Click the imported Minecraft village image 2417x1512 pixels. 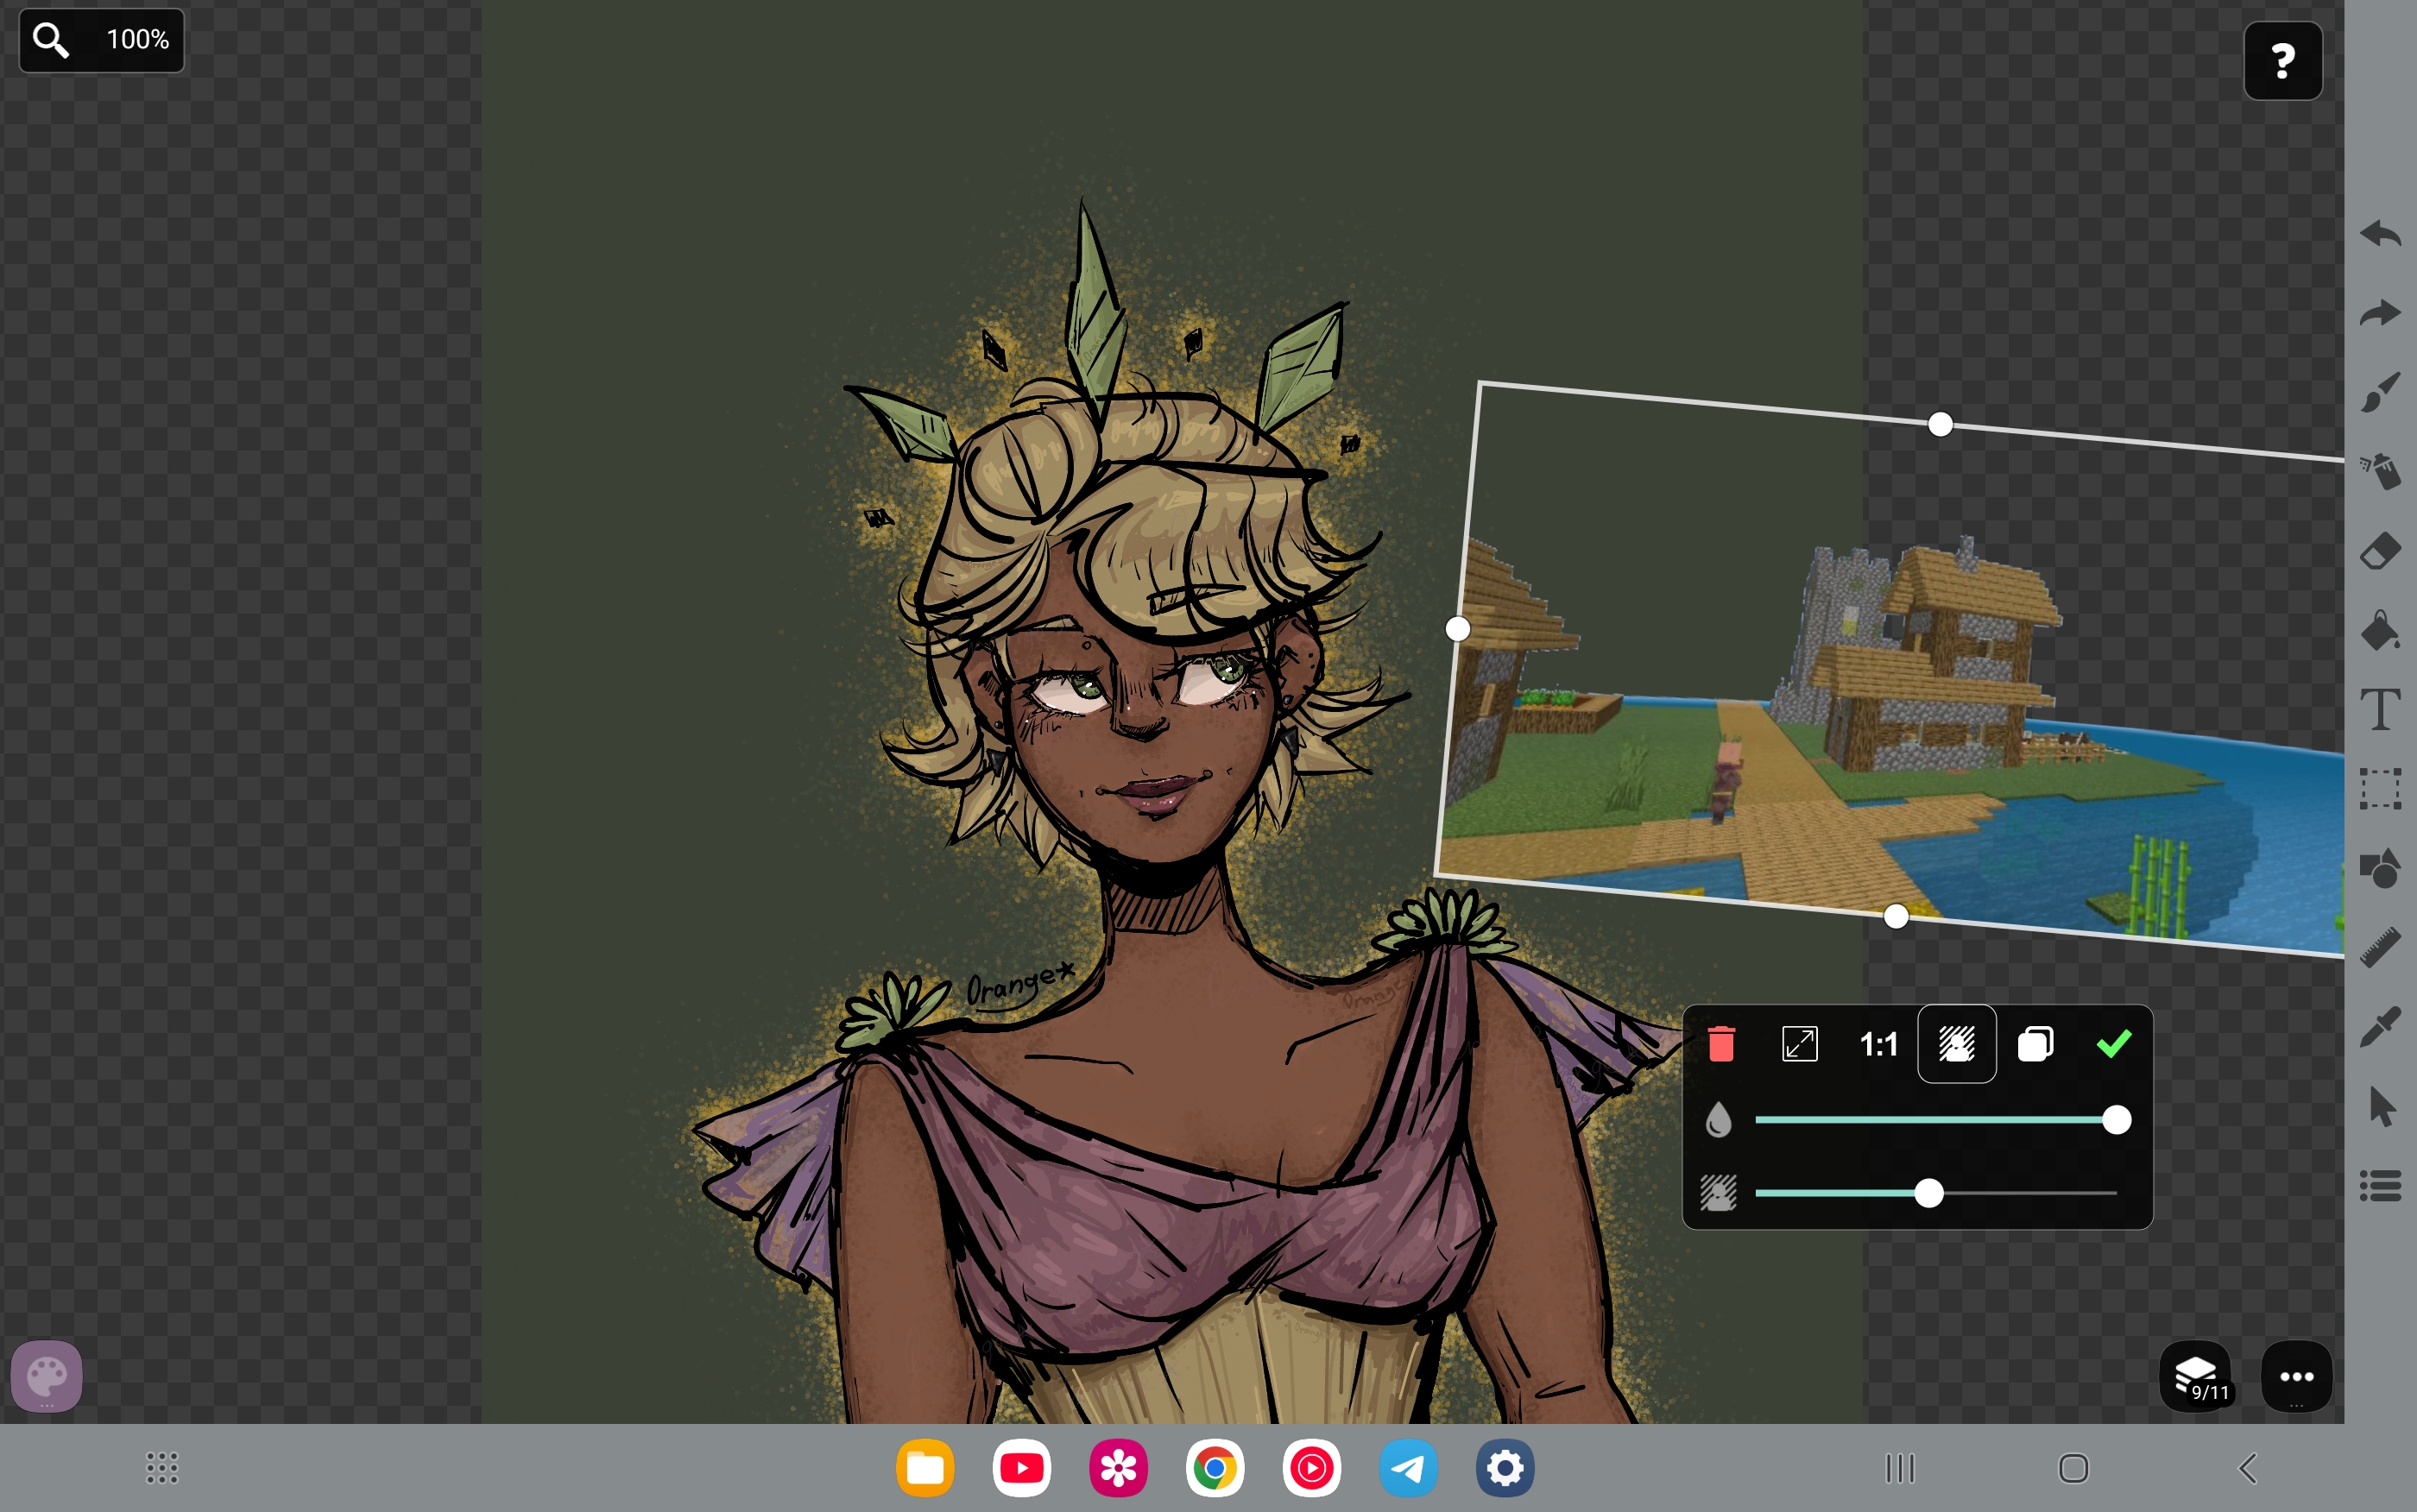pyautogui.click(x=1890, y=670)
